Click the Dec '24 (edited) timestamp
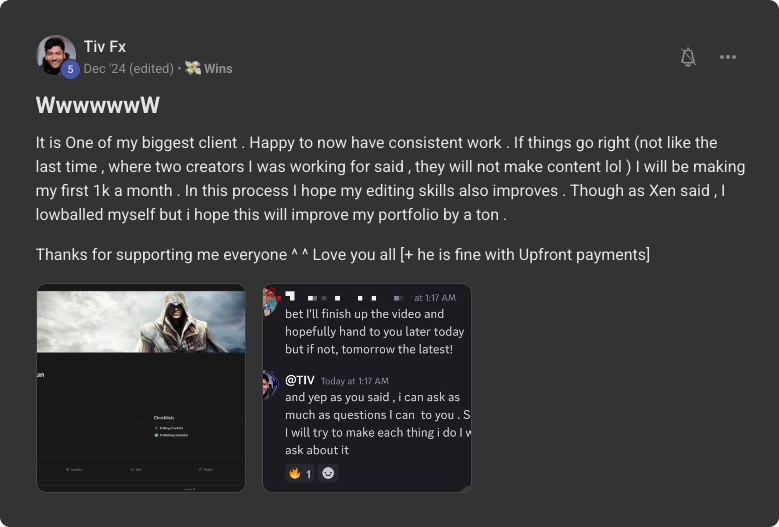Screen dimensions: 779x527 129,69
